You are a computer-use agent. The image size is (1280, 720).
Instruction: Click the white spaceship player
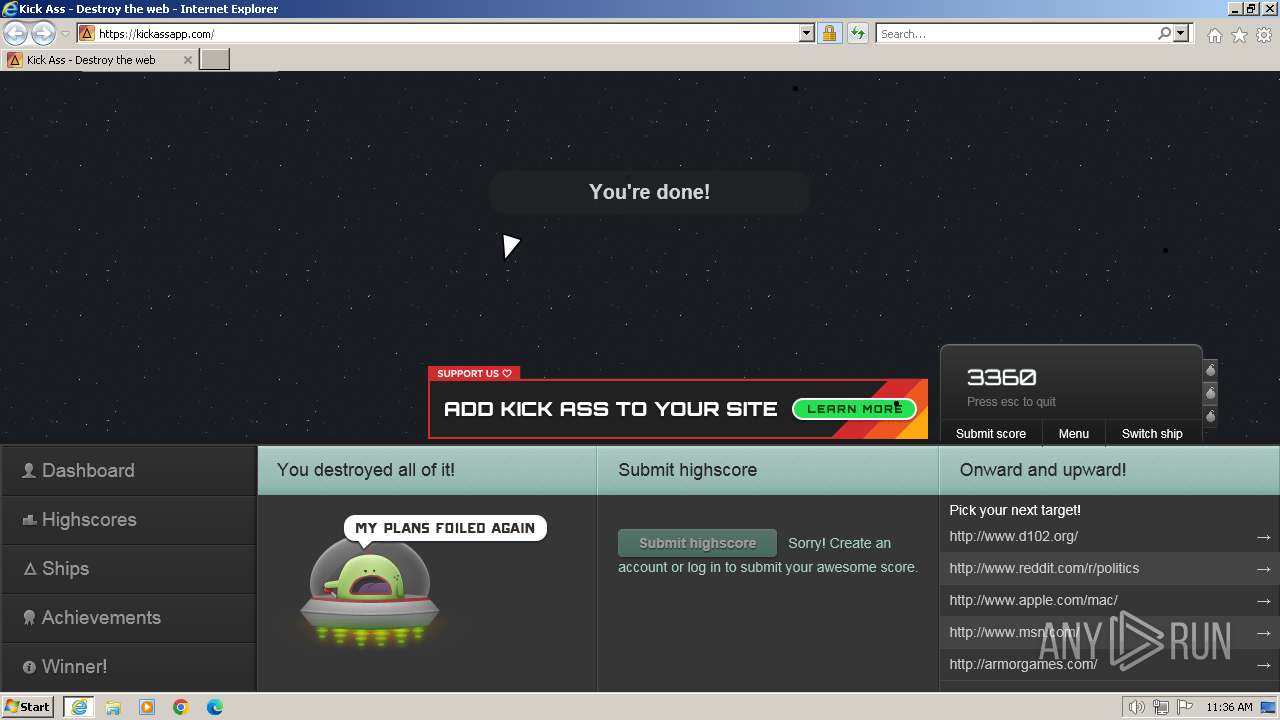511,246
